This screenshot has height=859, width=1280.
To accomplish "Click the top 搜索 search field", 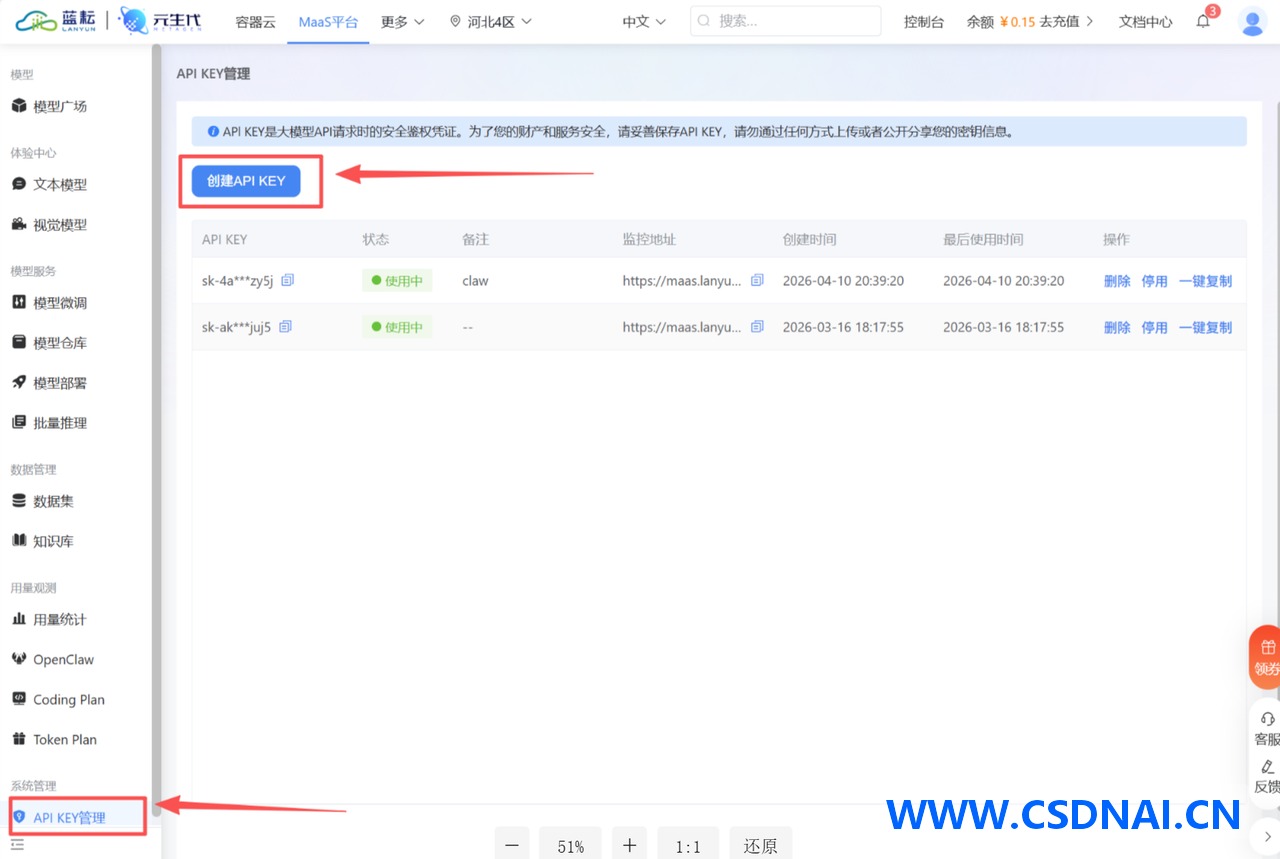I will [x=785, y=21].
